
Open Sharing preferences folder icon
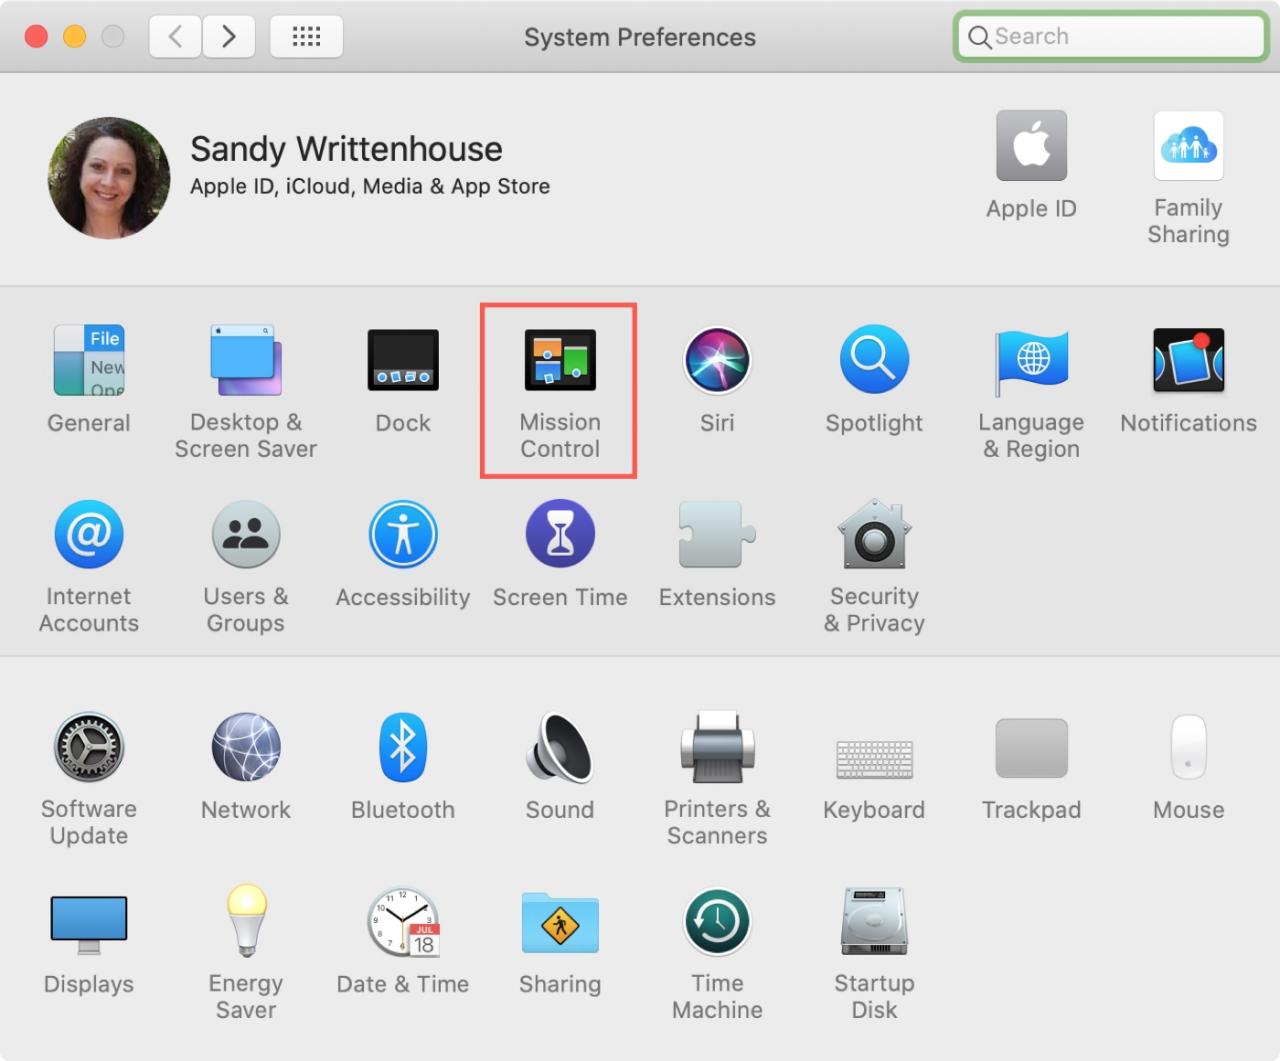(x=560, y=922)
